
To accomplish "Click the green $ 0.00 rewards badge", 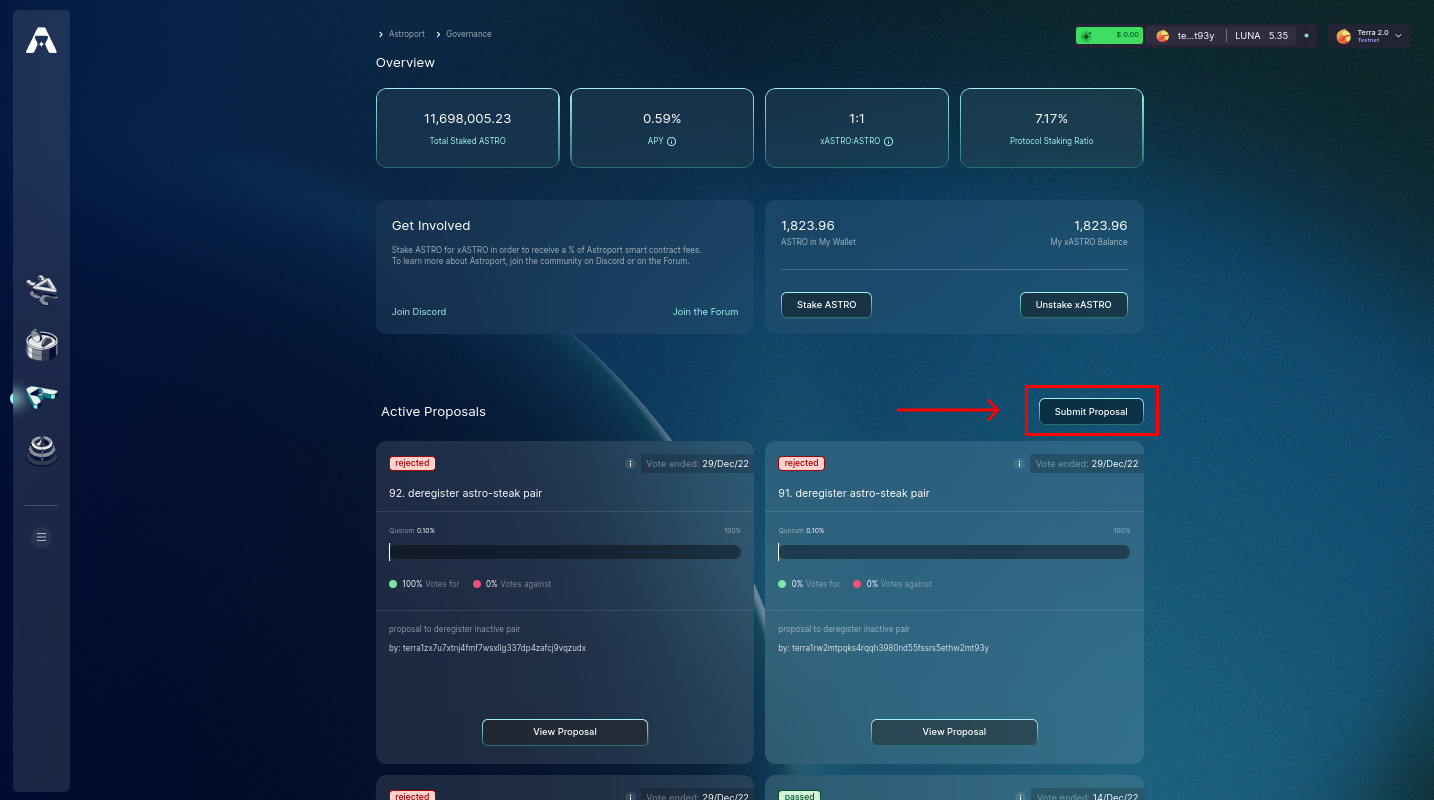I will pyautogui.click(x=1109, y=36).
